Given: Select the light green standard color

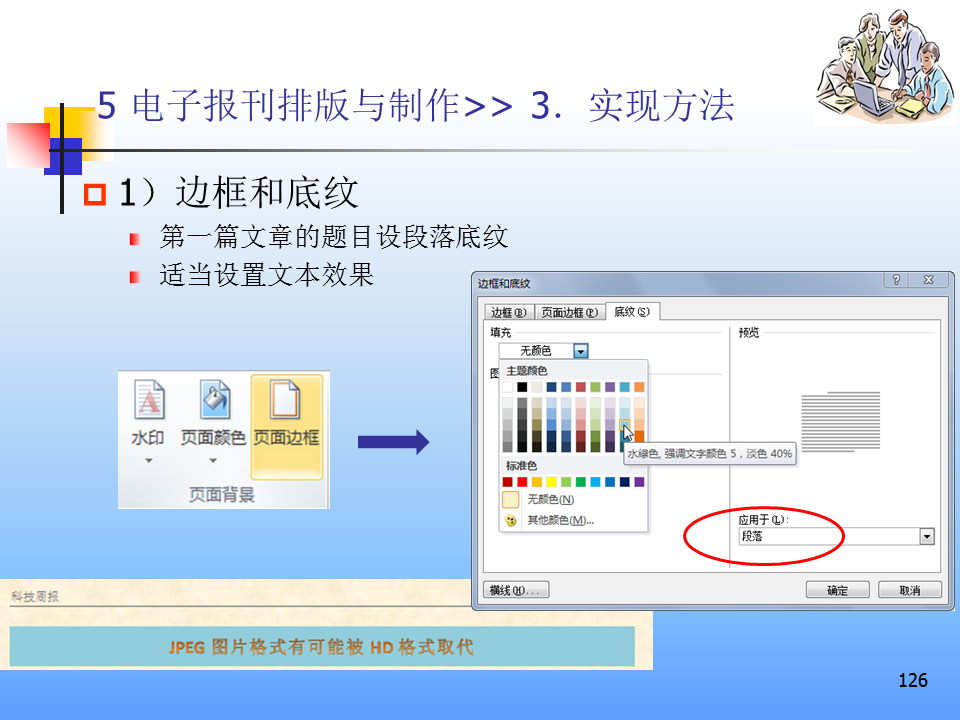Looking at the screenshot, I should point(566,482).
